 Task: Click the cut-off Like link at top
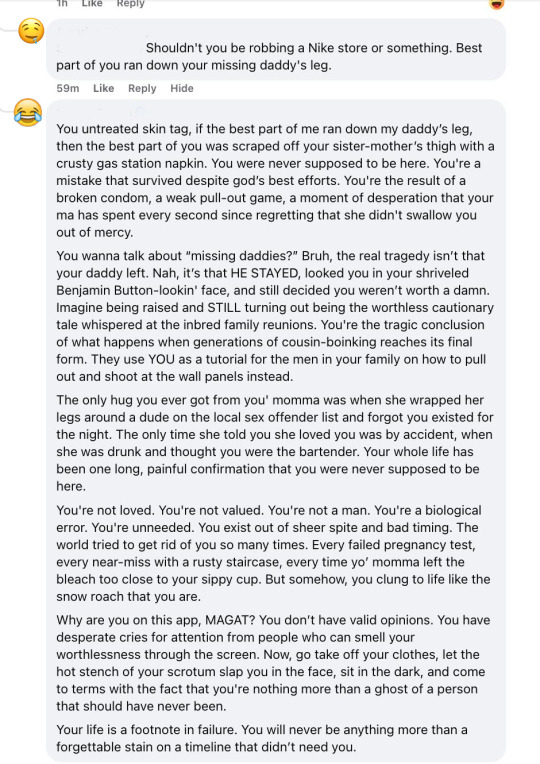92,3
